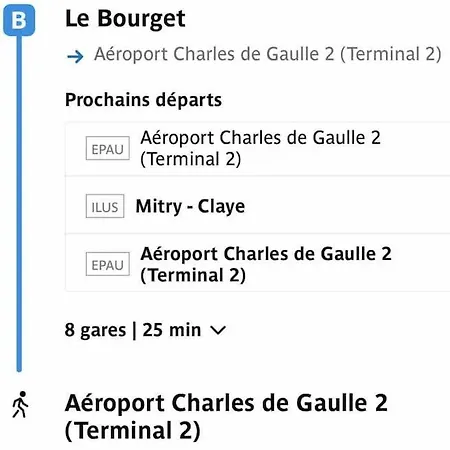Click the blue direction arrow icon

tap(75, 56)
